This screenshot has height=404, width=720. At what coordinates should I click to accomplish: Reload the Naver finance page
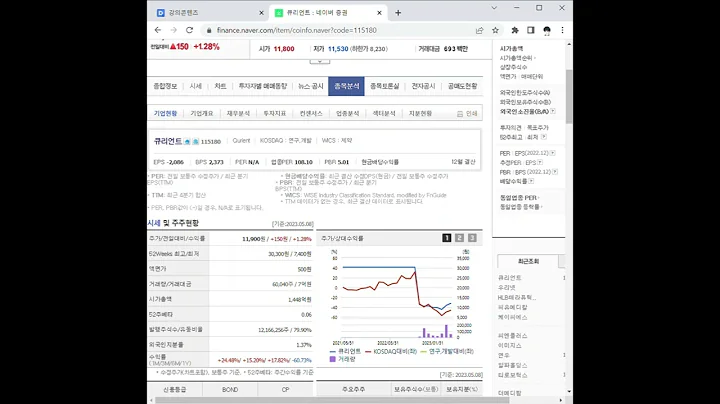point(189,30)
